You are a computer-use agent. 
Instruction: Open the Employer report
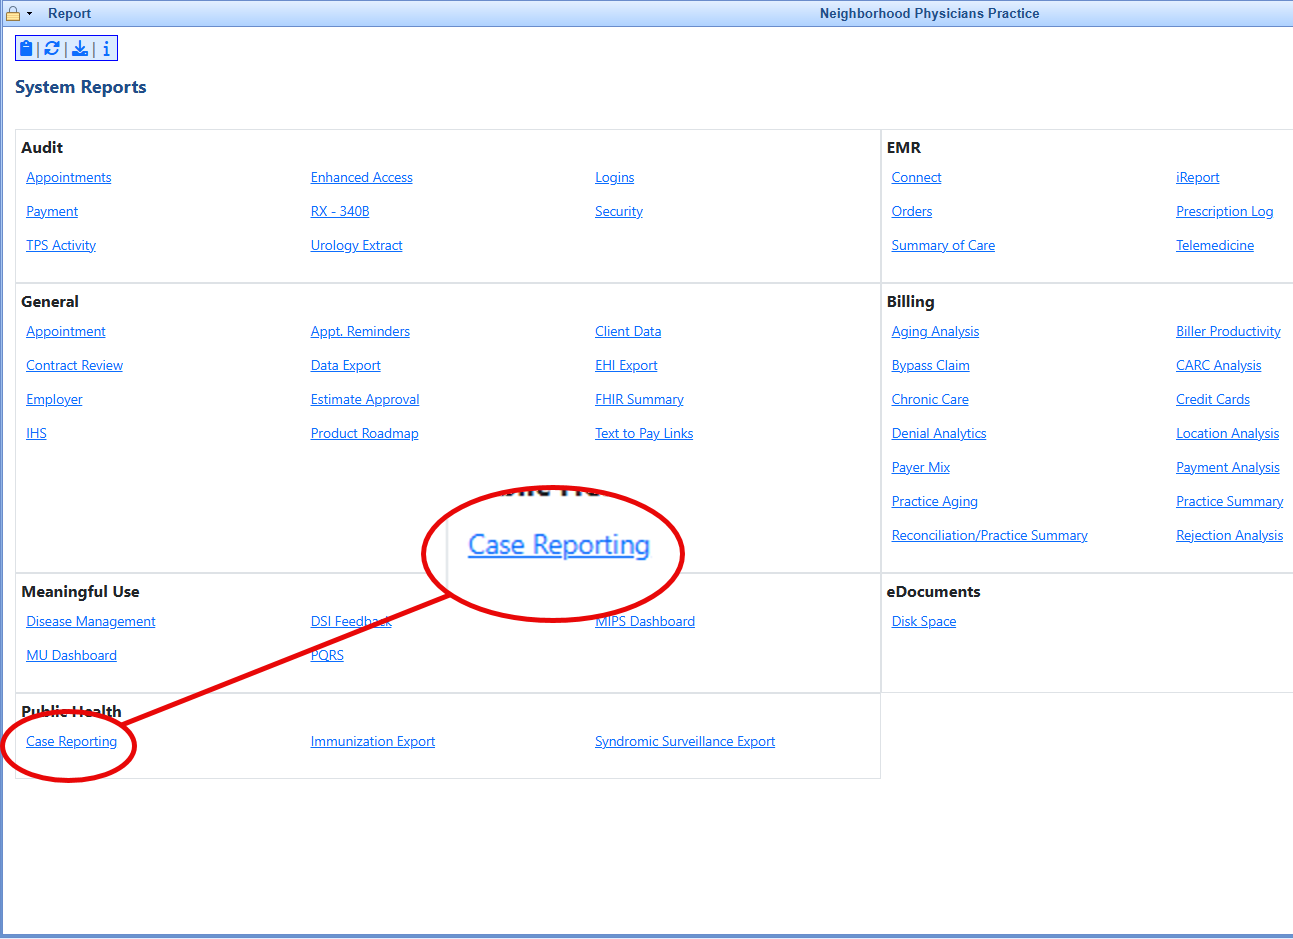[x=54, y=400]
